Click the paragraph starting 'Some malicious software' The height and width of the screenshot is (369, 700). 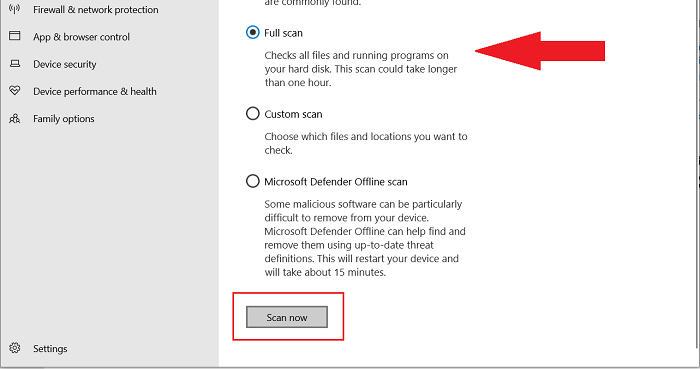(365, 238)
